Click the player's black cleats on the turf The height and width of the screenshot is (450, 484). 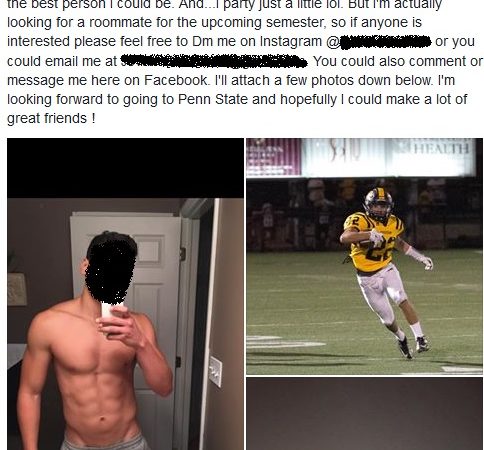[412, 346]
